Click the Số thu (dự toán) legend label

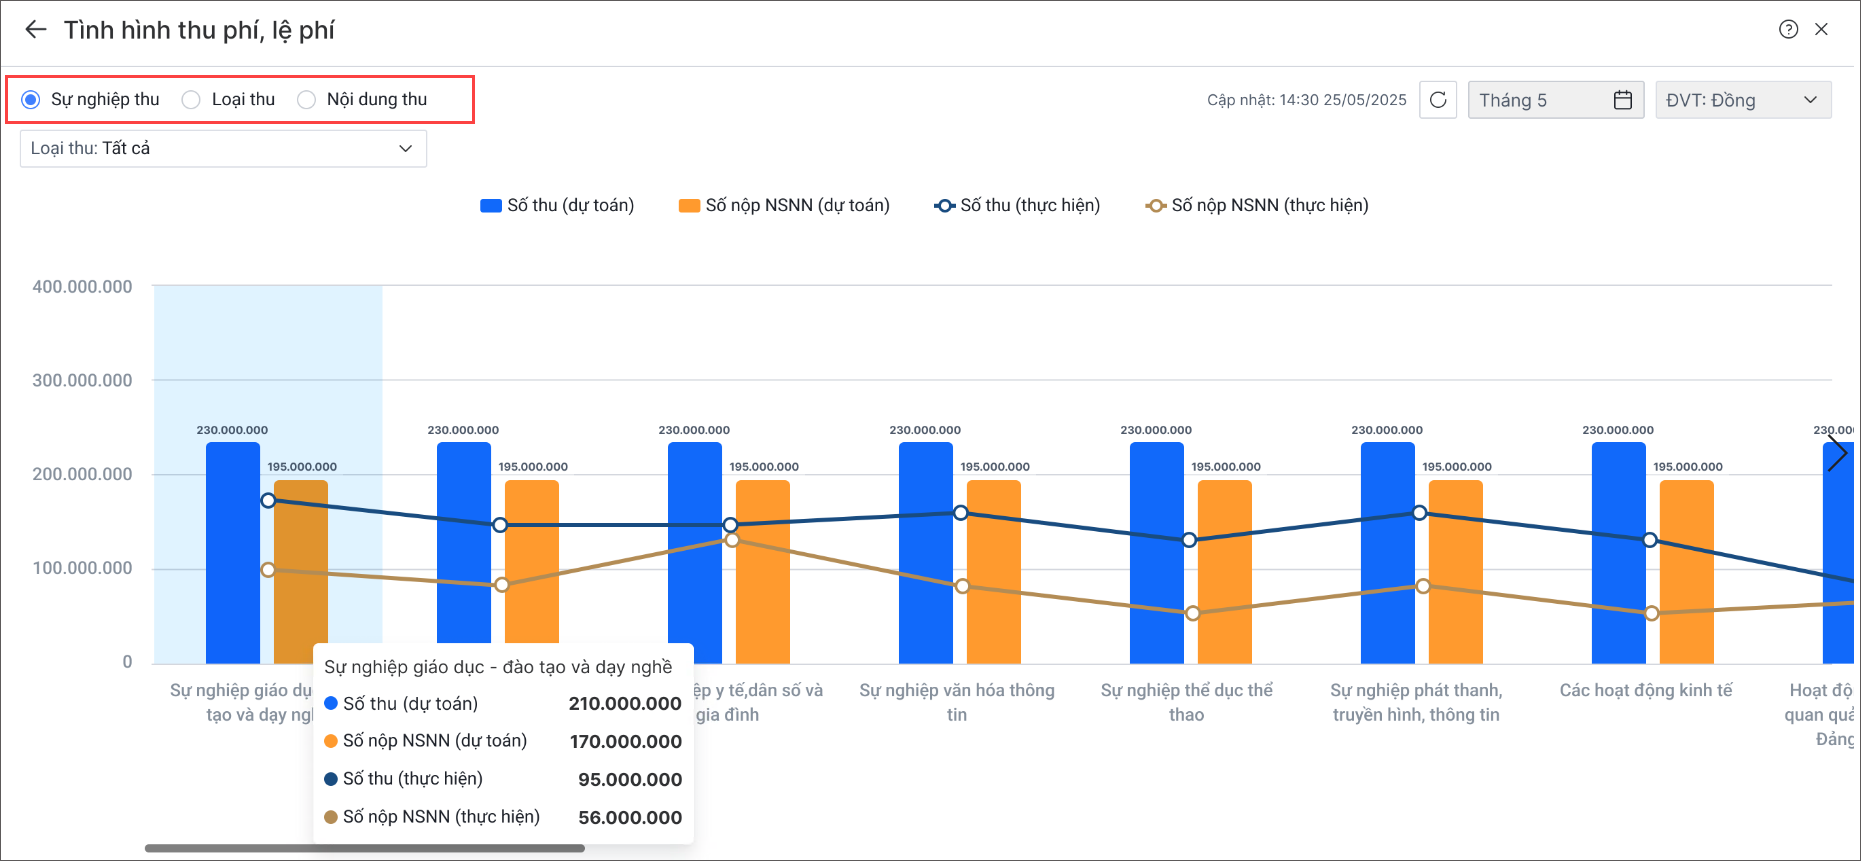pos(570,206)
